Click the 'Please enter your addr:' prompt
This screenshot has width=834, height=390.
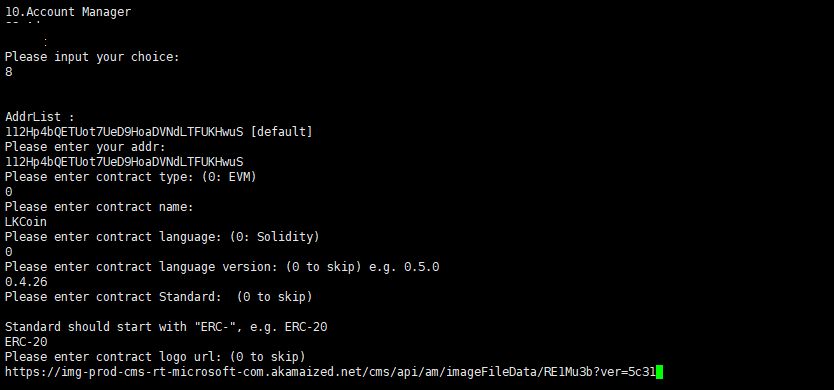[86, 147]
